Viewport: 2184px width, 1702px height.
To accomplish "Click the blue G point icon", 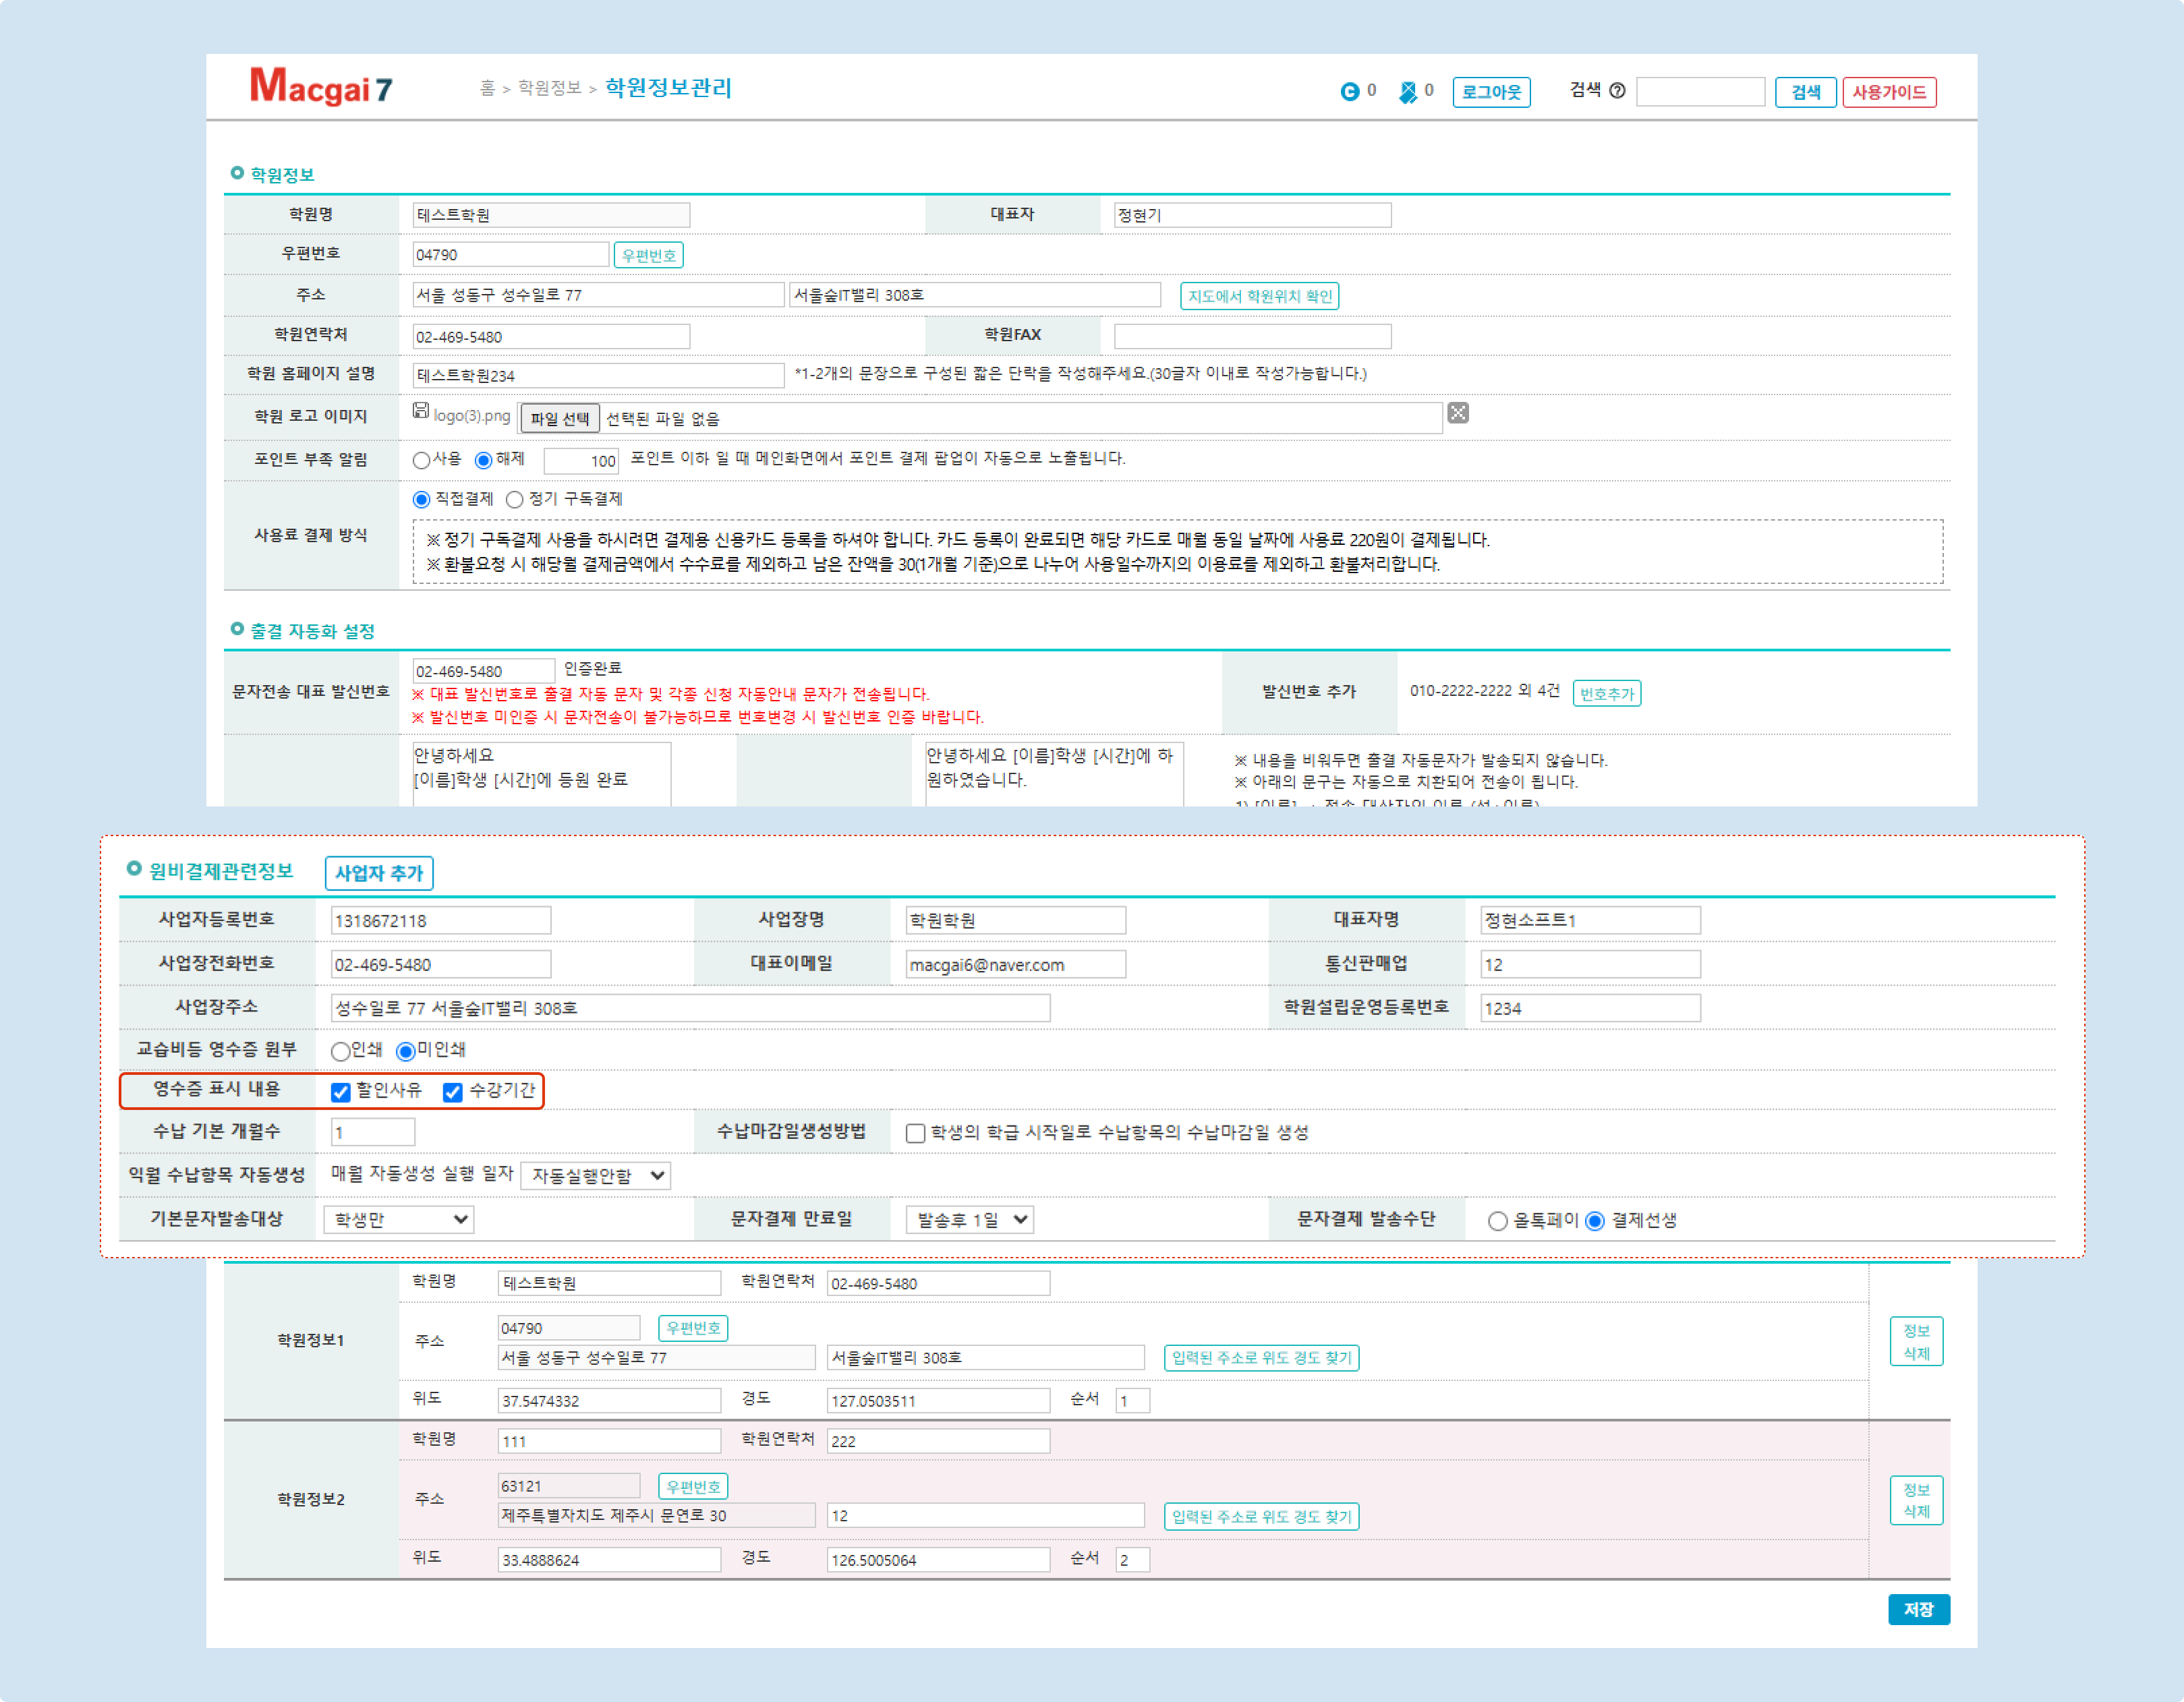I will coord(1349,92).
